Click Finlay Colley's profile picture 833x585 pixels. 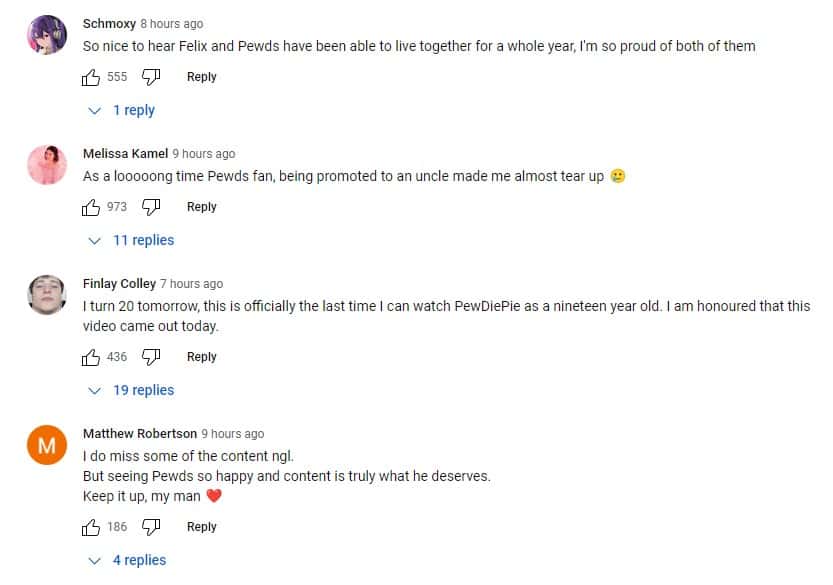(x=46, y=295)
